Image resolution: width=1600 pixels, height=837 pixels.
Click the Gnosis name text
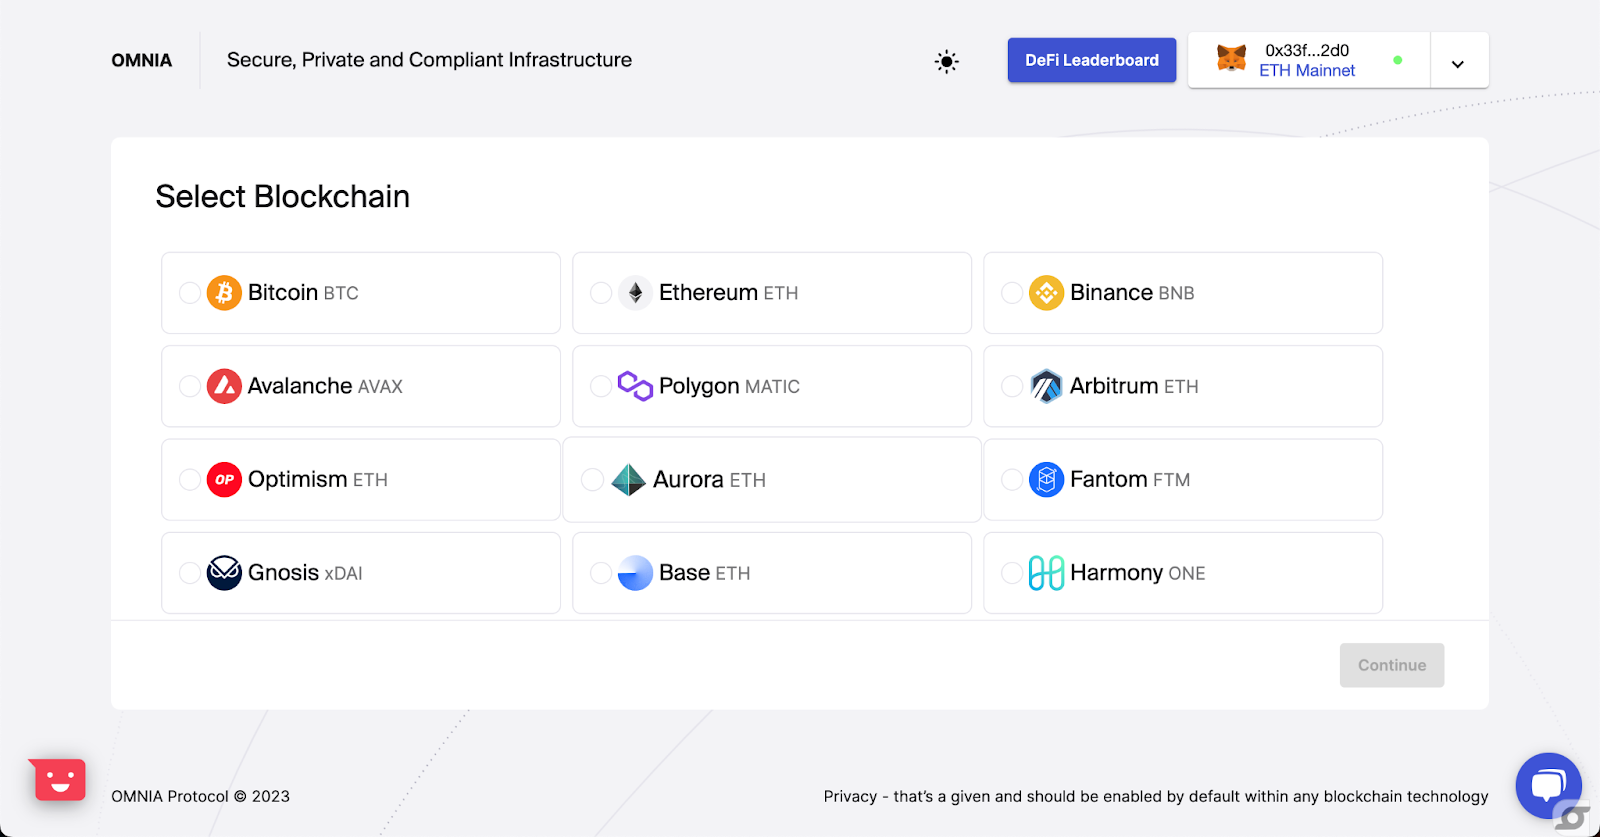click(x=284, y=572)
